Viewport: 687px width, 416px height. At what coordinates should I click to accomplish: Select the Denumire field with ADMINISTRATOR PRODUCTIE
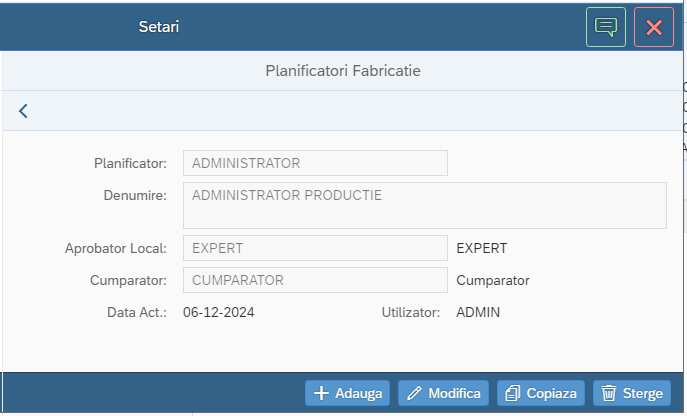[425, 206]
